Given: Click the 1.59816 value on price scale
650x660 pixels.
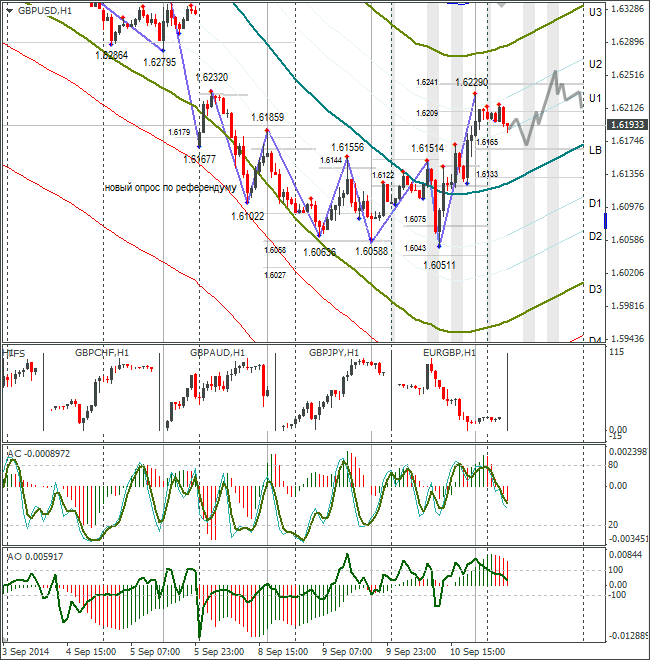Looking at the screenshot, I should [x=628, y=306].
